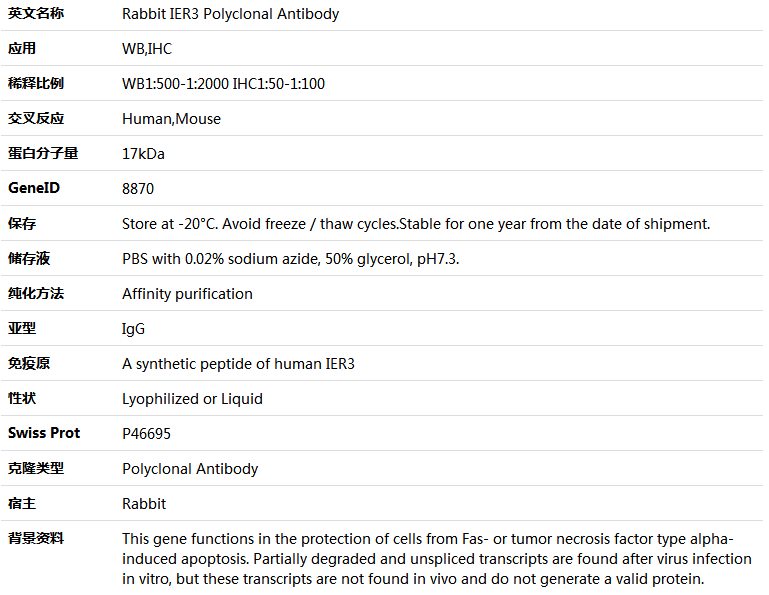This screenshot has width=769, height=595.
Task: Click the clone type value "Polyclonal Antibody"
Action: [190, 469]
